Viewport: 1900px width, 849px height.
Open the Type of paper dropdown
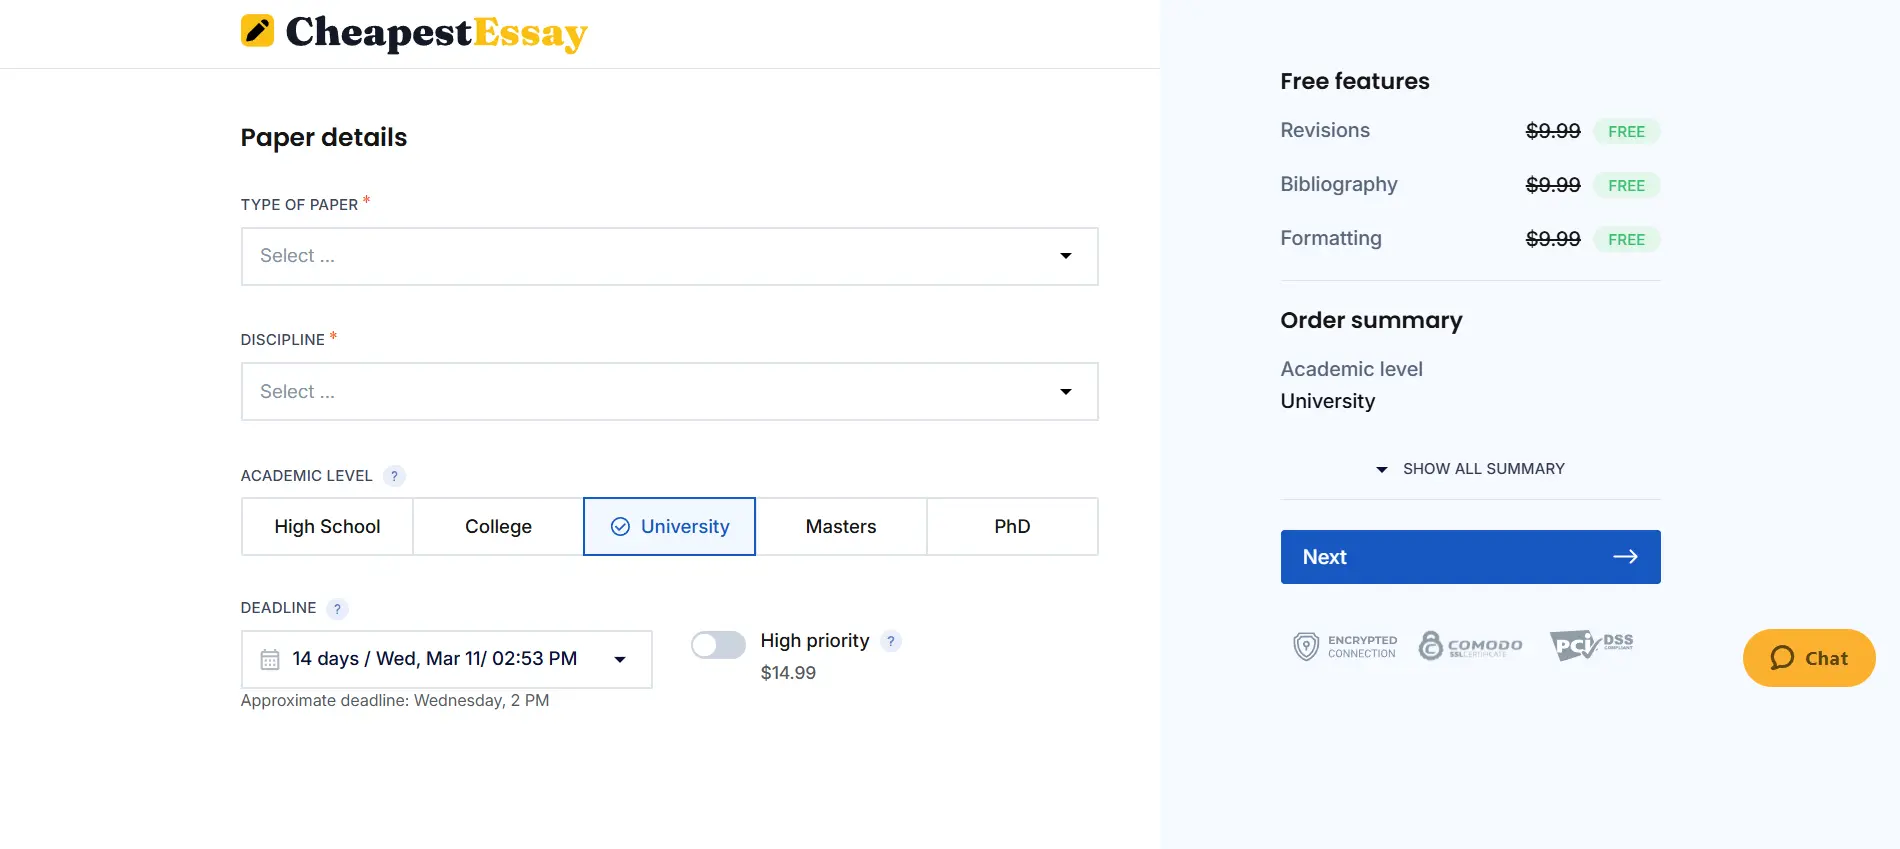669,256
